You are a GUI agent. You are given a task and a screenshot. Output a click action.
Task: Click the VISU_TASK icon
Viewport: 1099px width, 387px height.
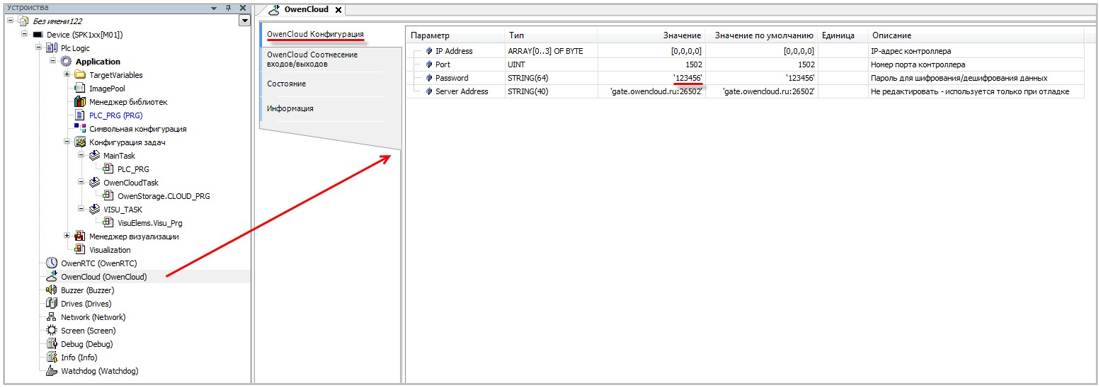[94, 210]
